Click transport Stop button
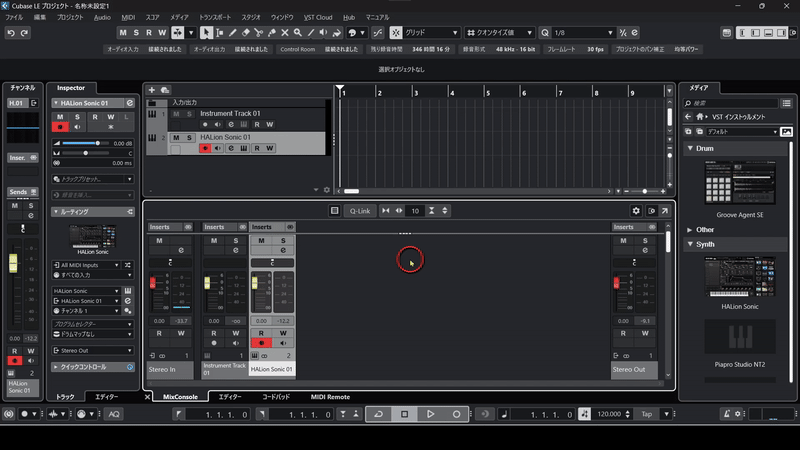 tap(405, 414)
